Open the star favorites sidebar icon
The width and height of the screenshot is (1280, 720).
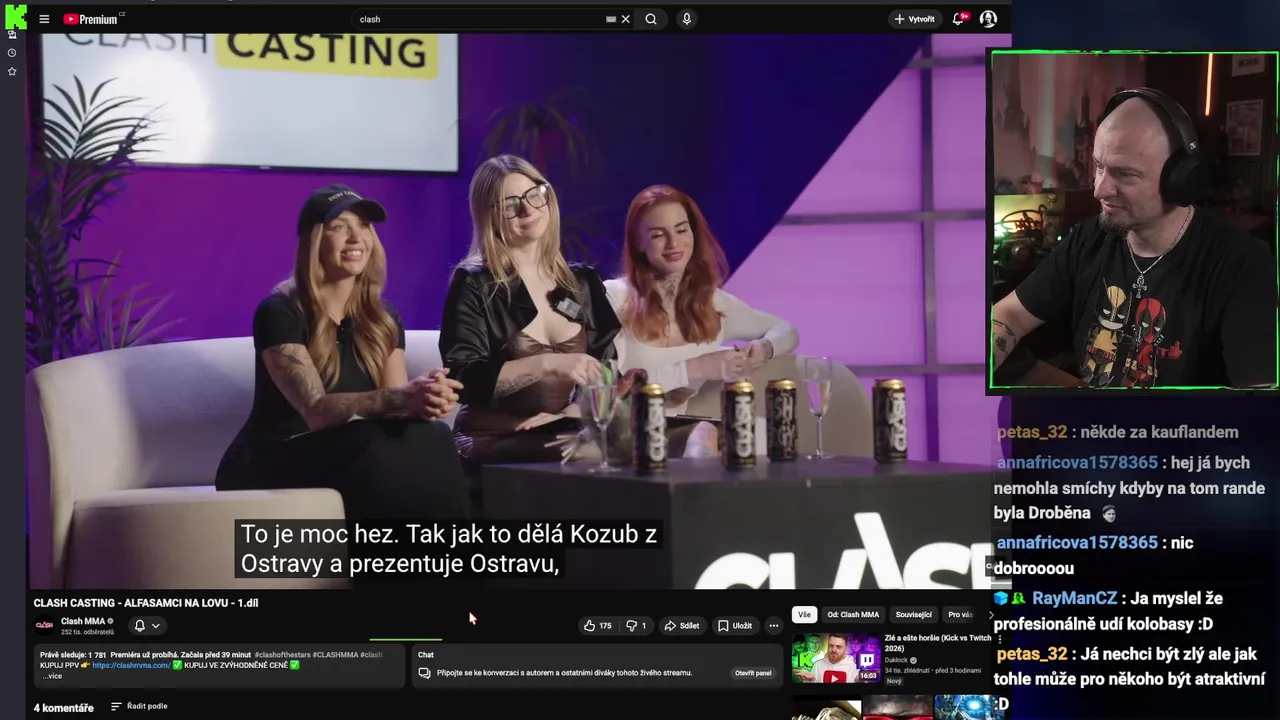(x=12, y=72)
